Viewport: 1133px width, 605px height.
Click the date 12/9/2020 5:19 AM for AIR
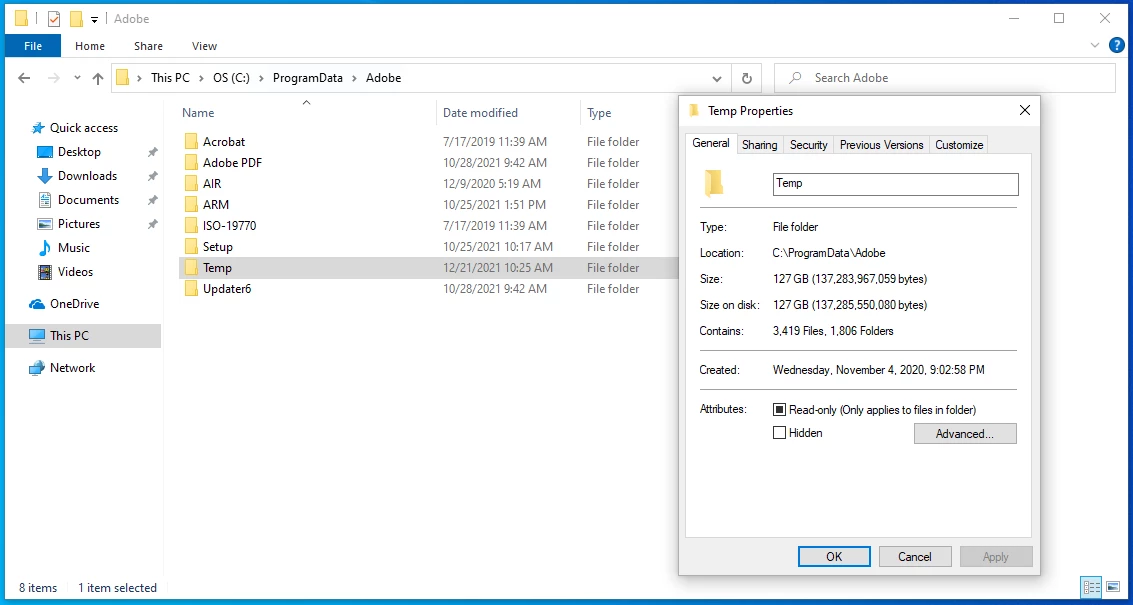[x=491, y=184]
